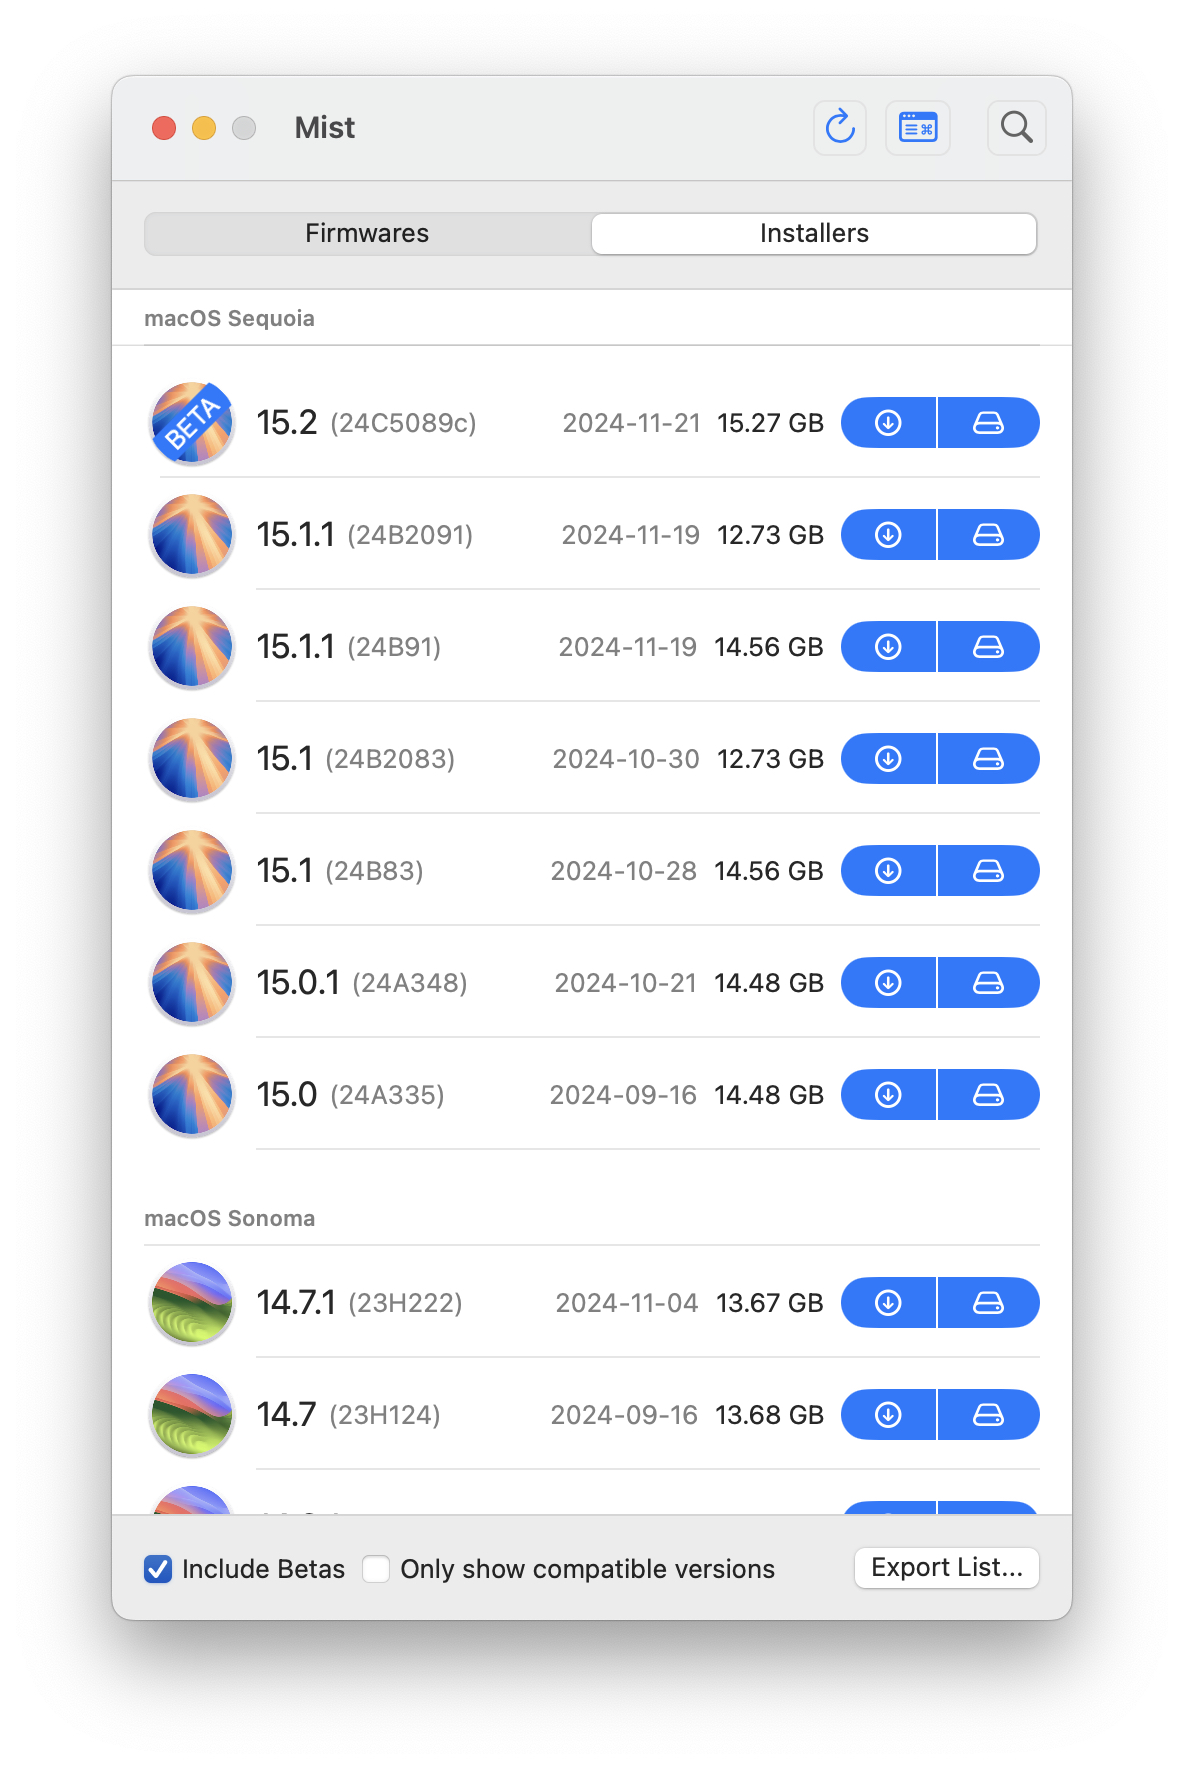The width and height of the screenshot is (1184, 1768).
Task: Enable Only show compatible versions
Action: 377,1569
